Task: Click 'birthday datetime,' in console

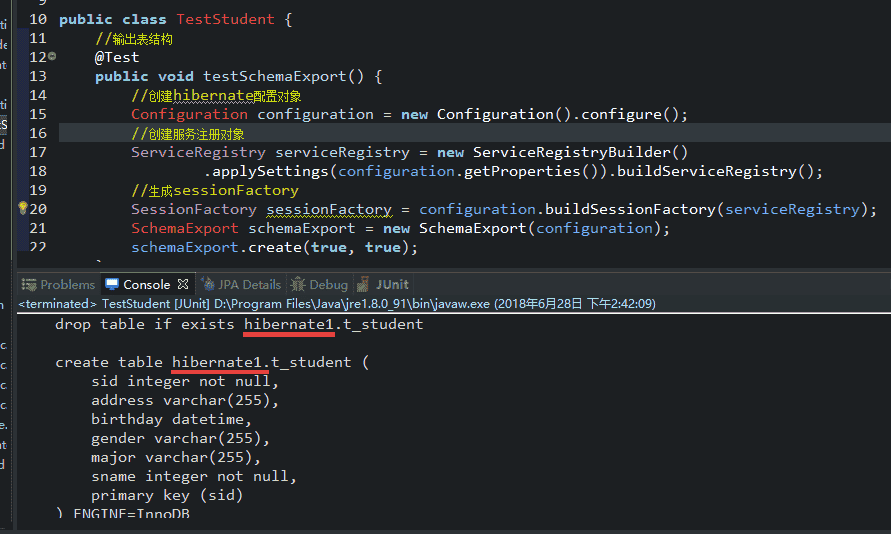Action: (x=171, y=419)
